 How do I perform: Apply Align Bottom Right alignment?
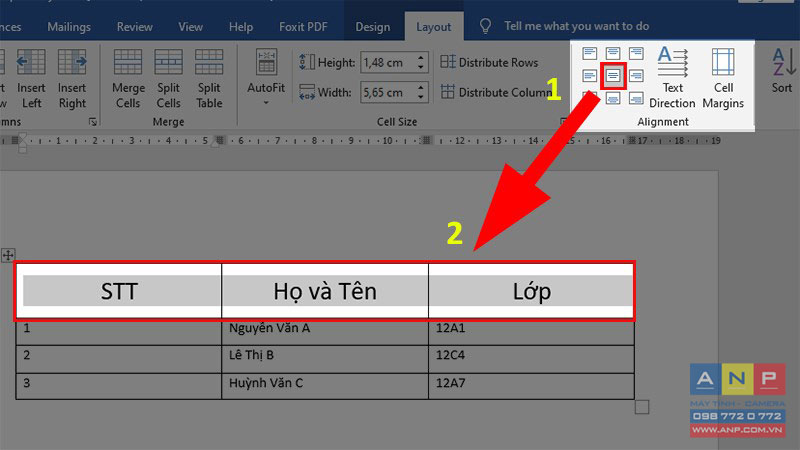(x=636, y=98)
